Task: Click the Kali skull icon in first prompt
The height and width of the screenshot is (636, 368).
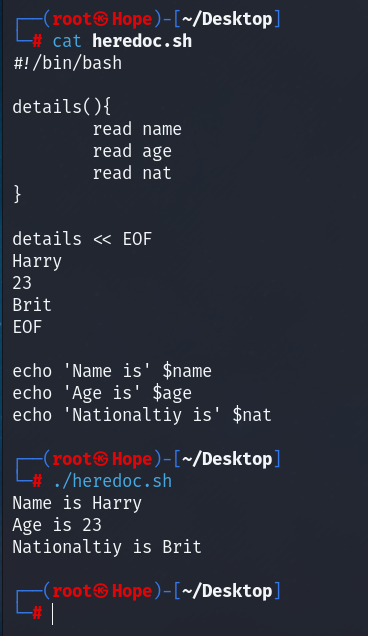Action: [101, 19]
